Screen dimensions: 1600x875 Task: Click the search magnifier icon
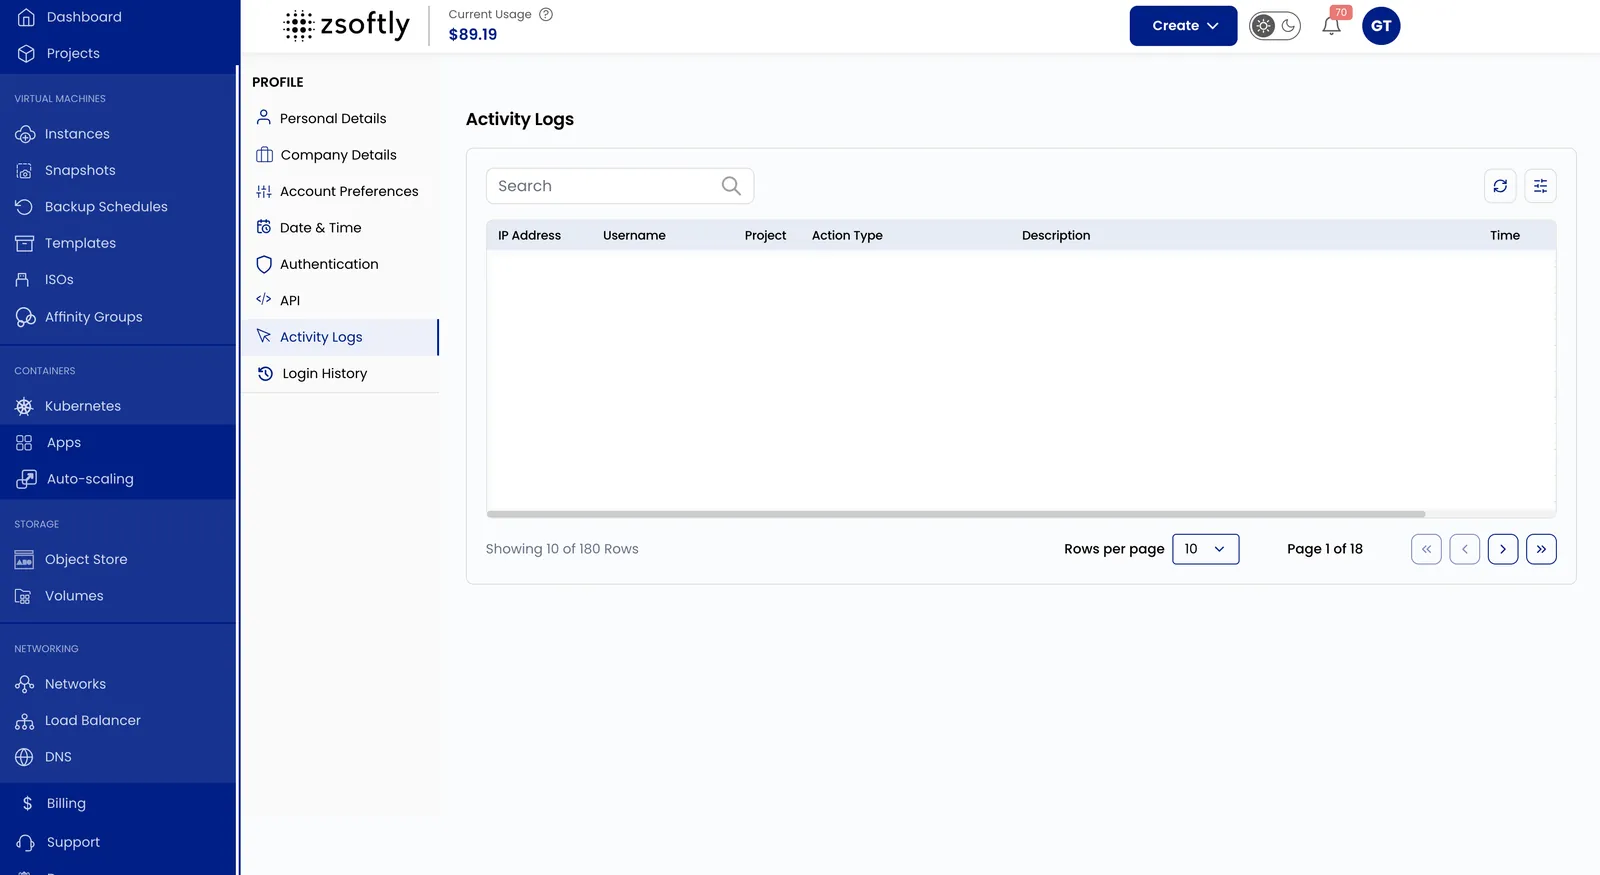[731, 186]
